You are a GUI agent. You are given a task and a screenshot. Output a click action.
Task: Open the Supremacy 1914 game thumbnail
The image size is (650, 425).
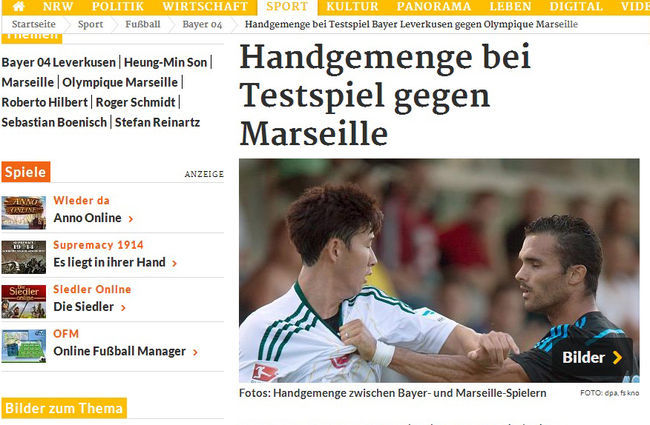coord(24,257)
